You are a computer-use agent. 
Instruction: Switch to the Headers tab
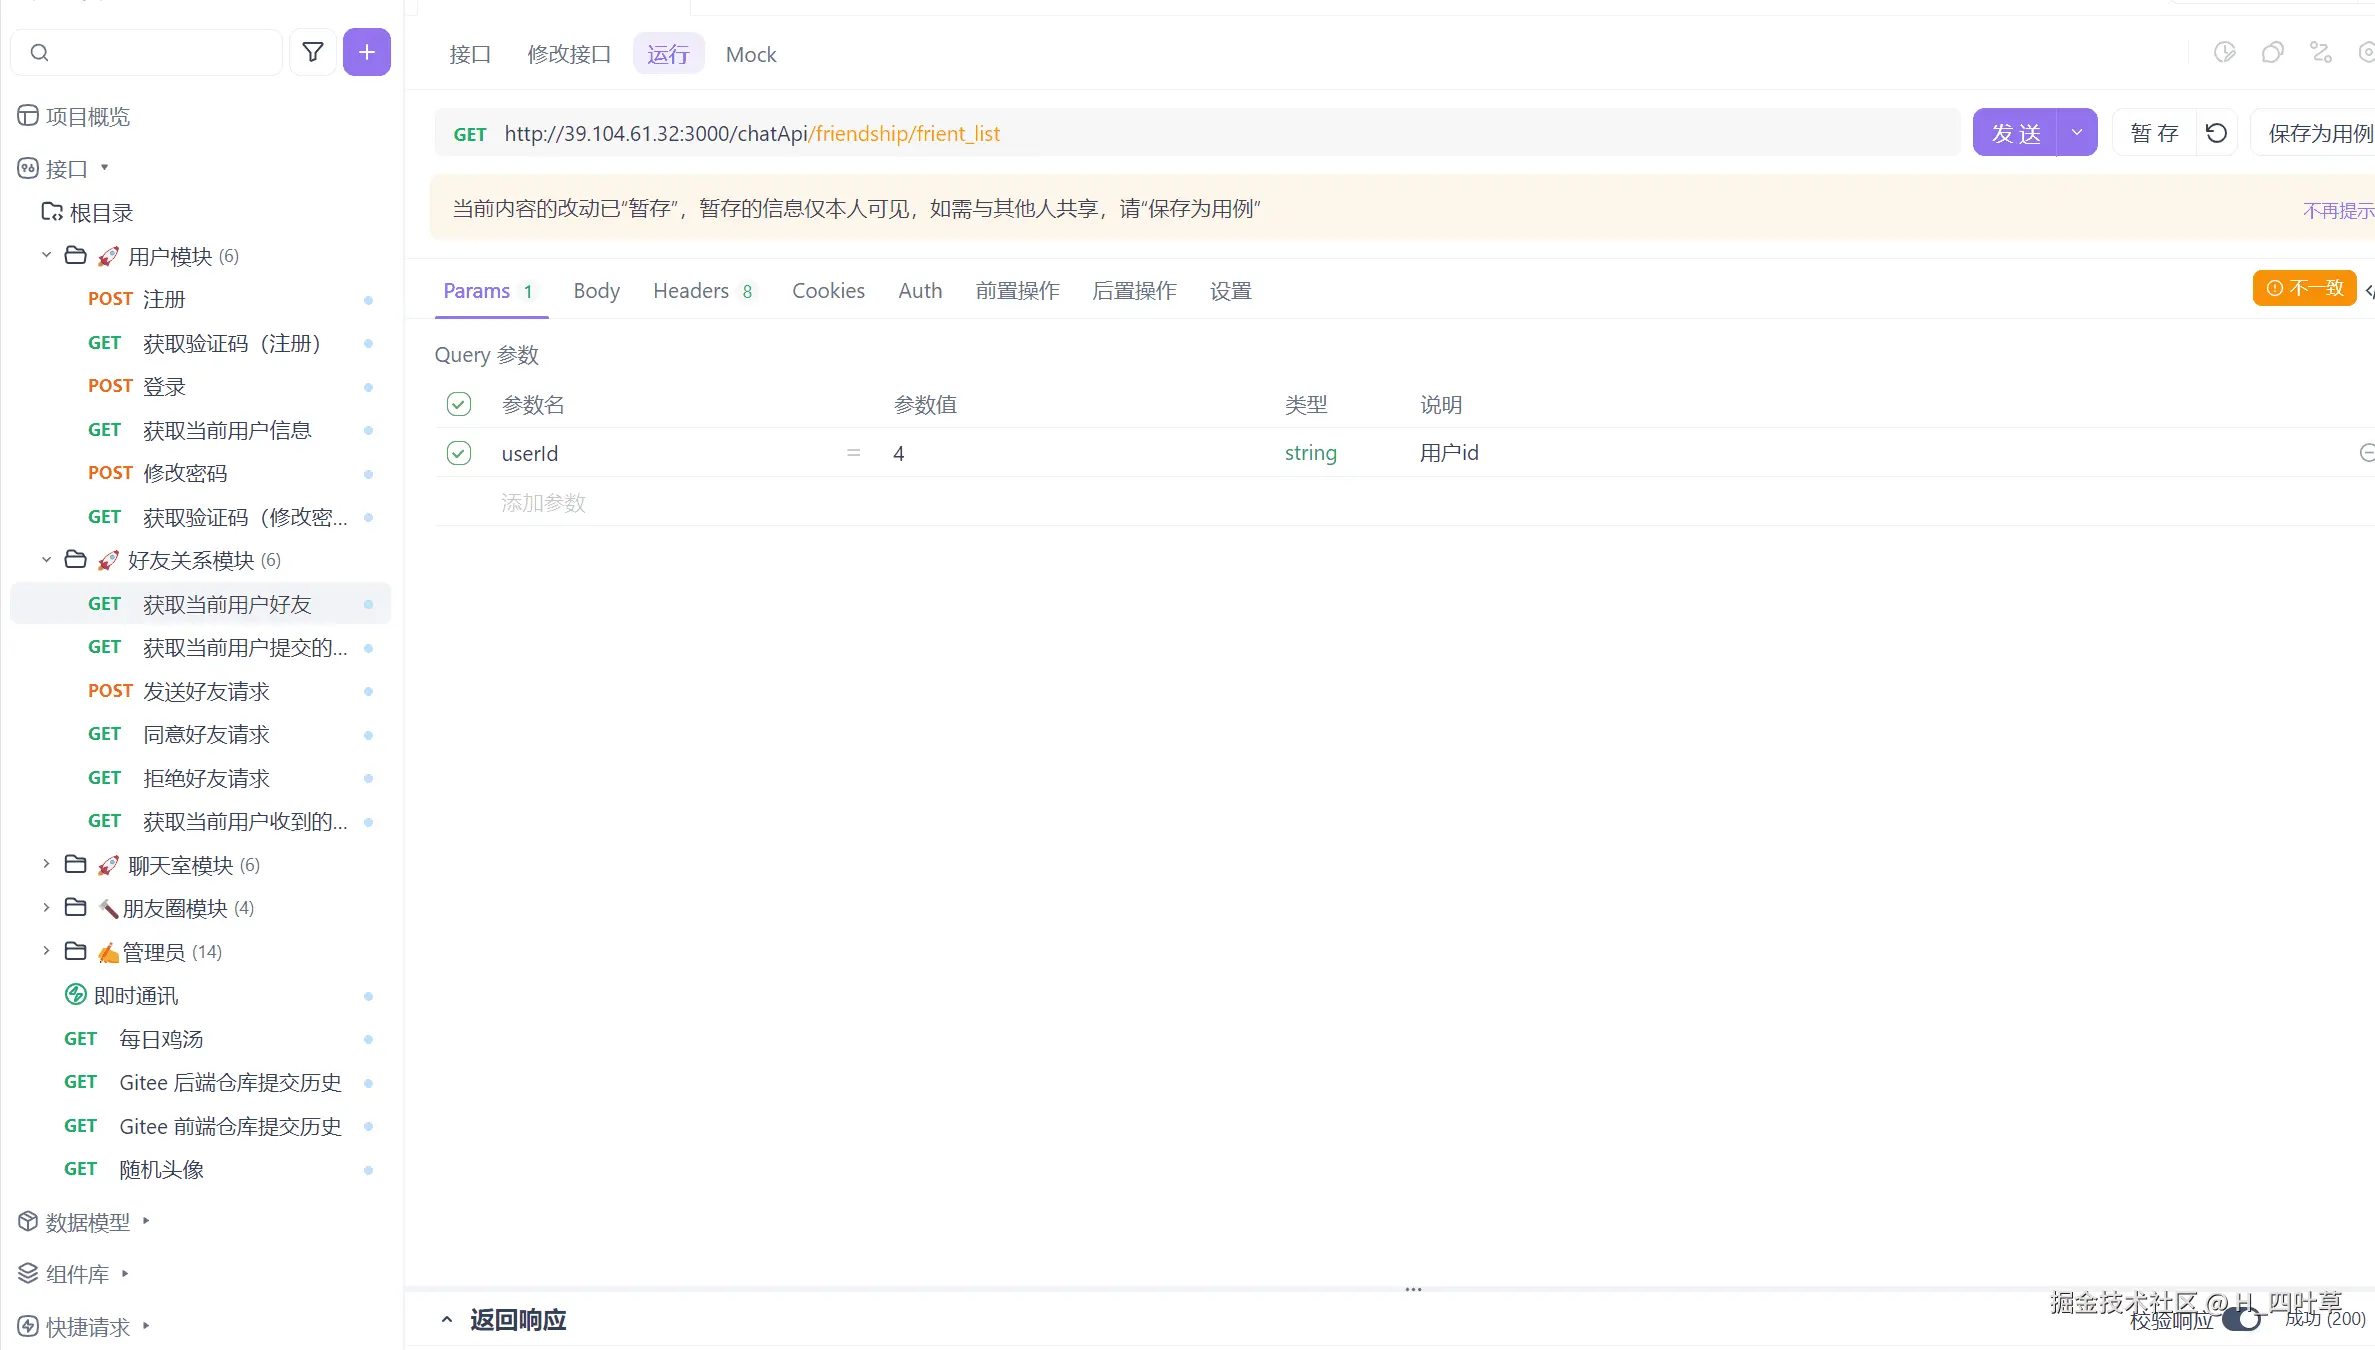coord(691,291)
